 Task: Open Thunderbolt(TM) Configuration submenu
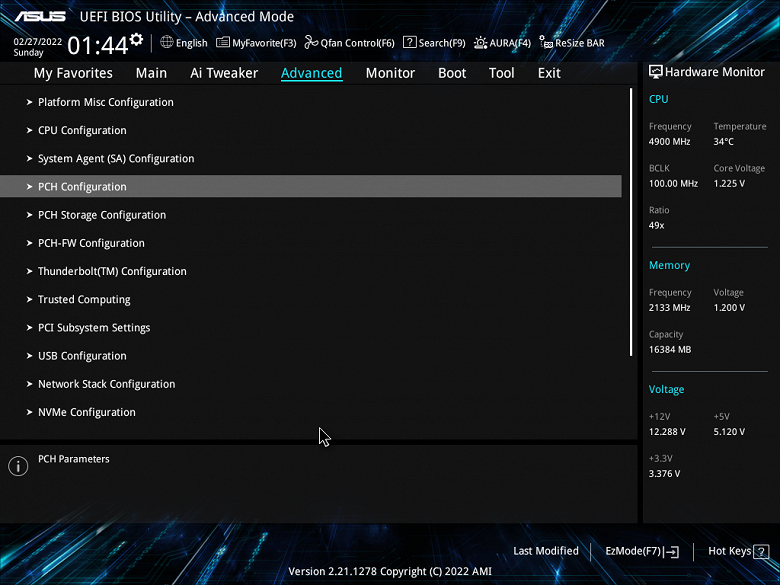pos(311,271)
